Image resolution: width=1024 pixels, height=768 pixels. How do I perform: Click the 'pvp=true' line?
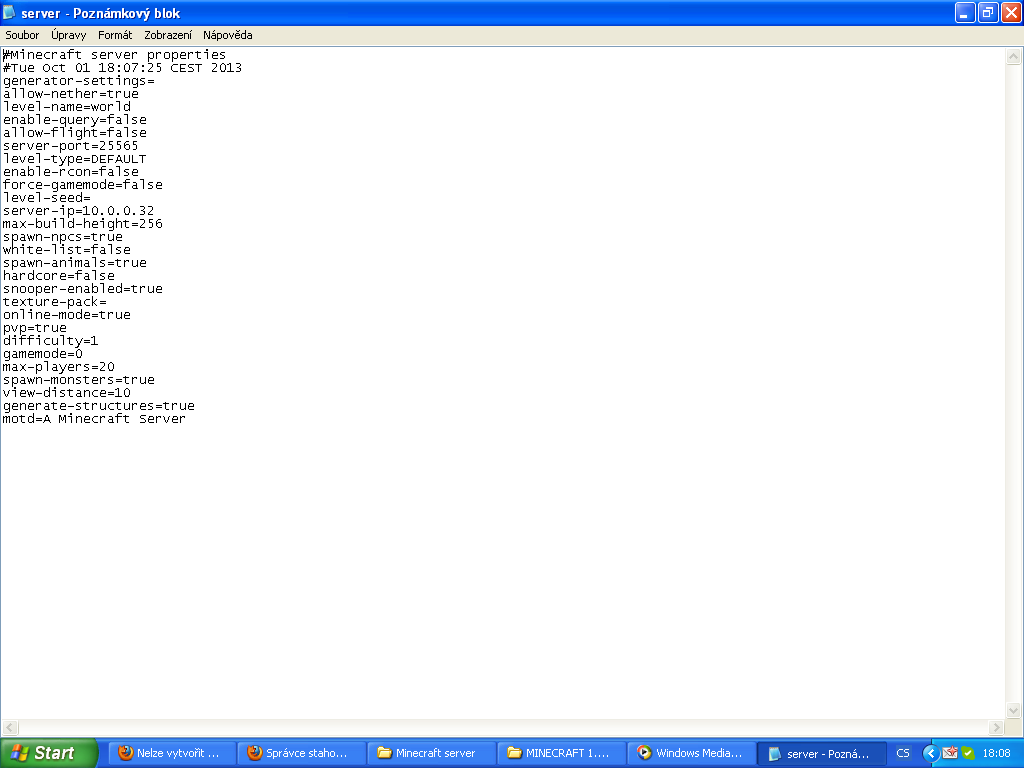(x=35, y=328)
